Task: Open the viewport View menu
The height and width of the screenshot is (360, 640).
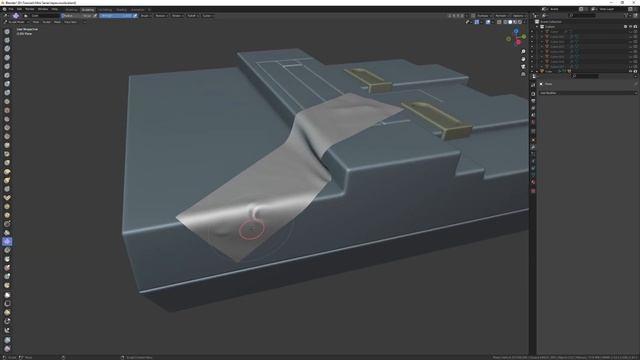Action: pos(36,22)
